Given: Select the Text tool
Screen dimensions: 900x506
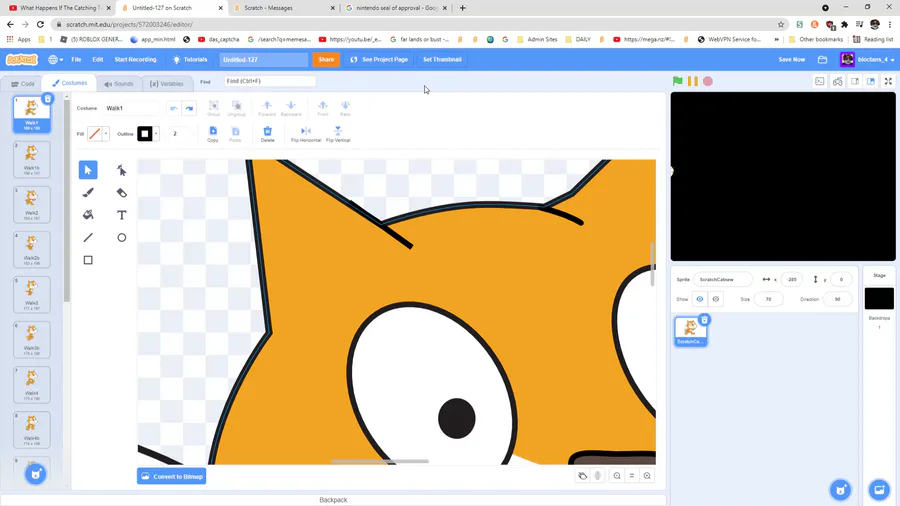Looking at the screenshot, I should click(122, 215).
